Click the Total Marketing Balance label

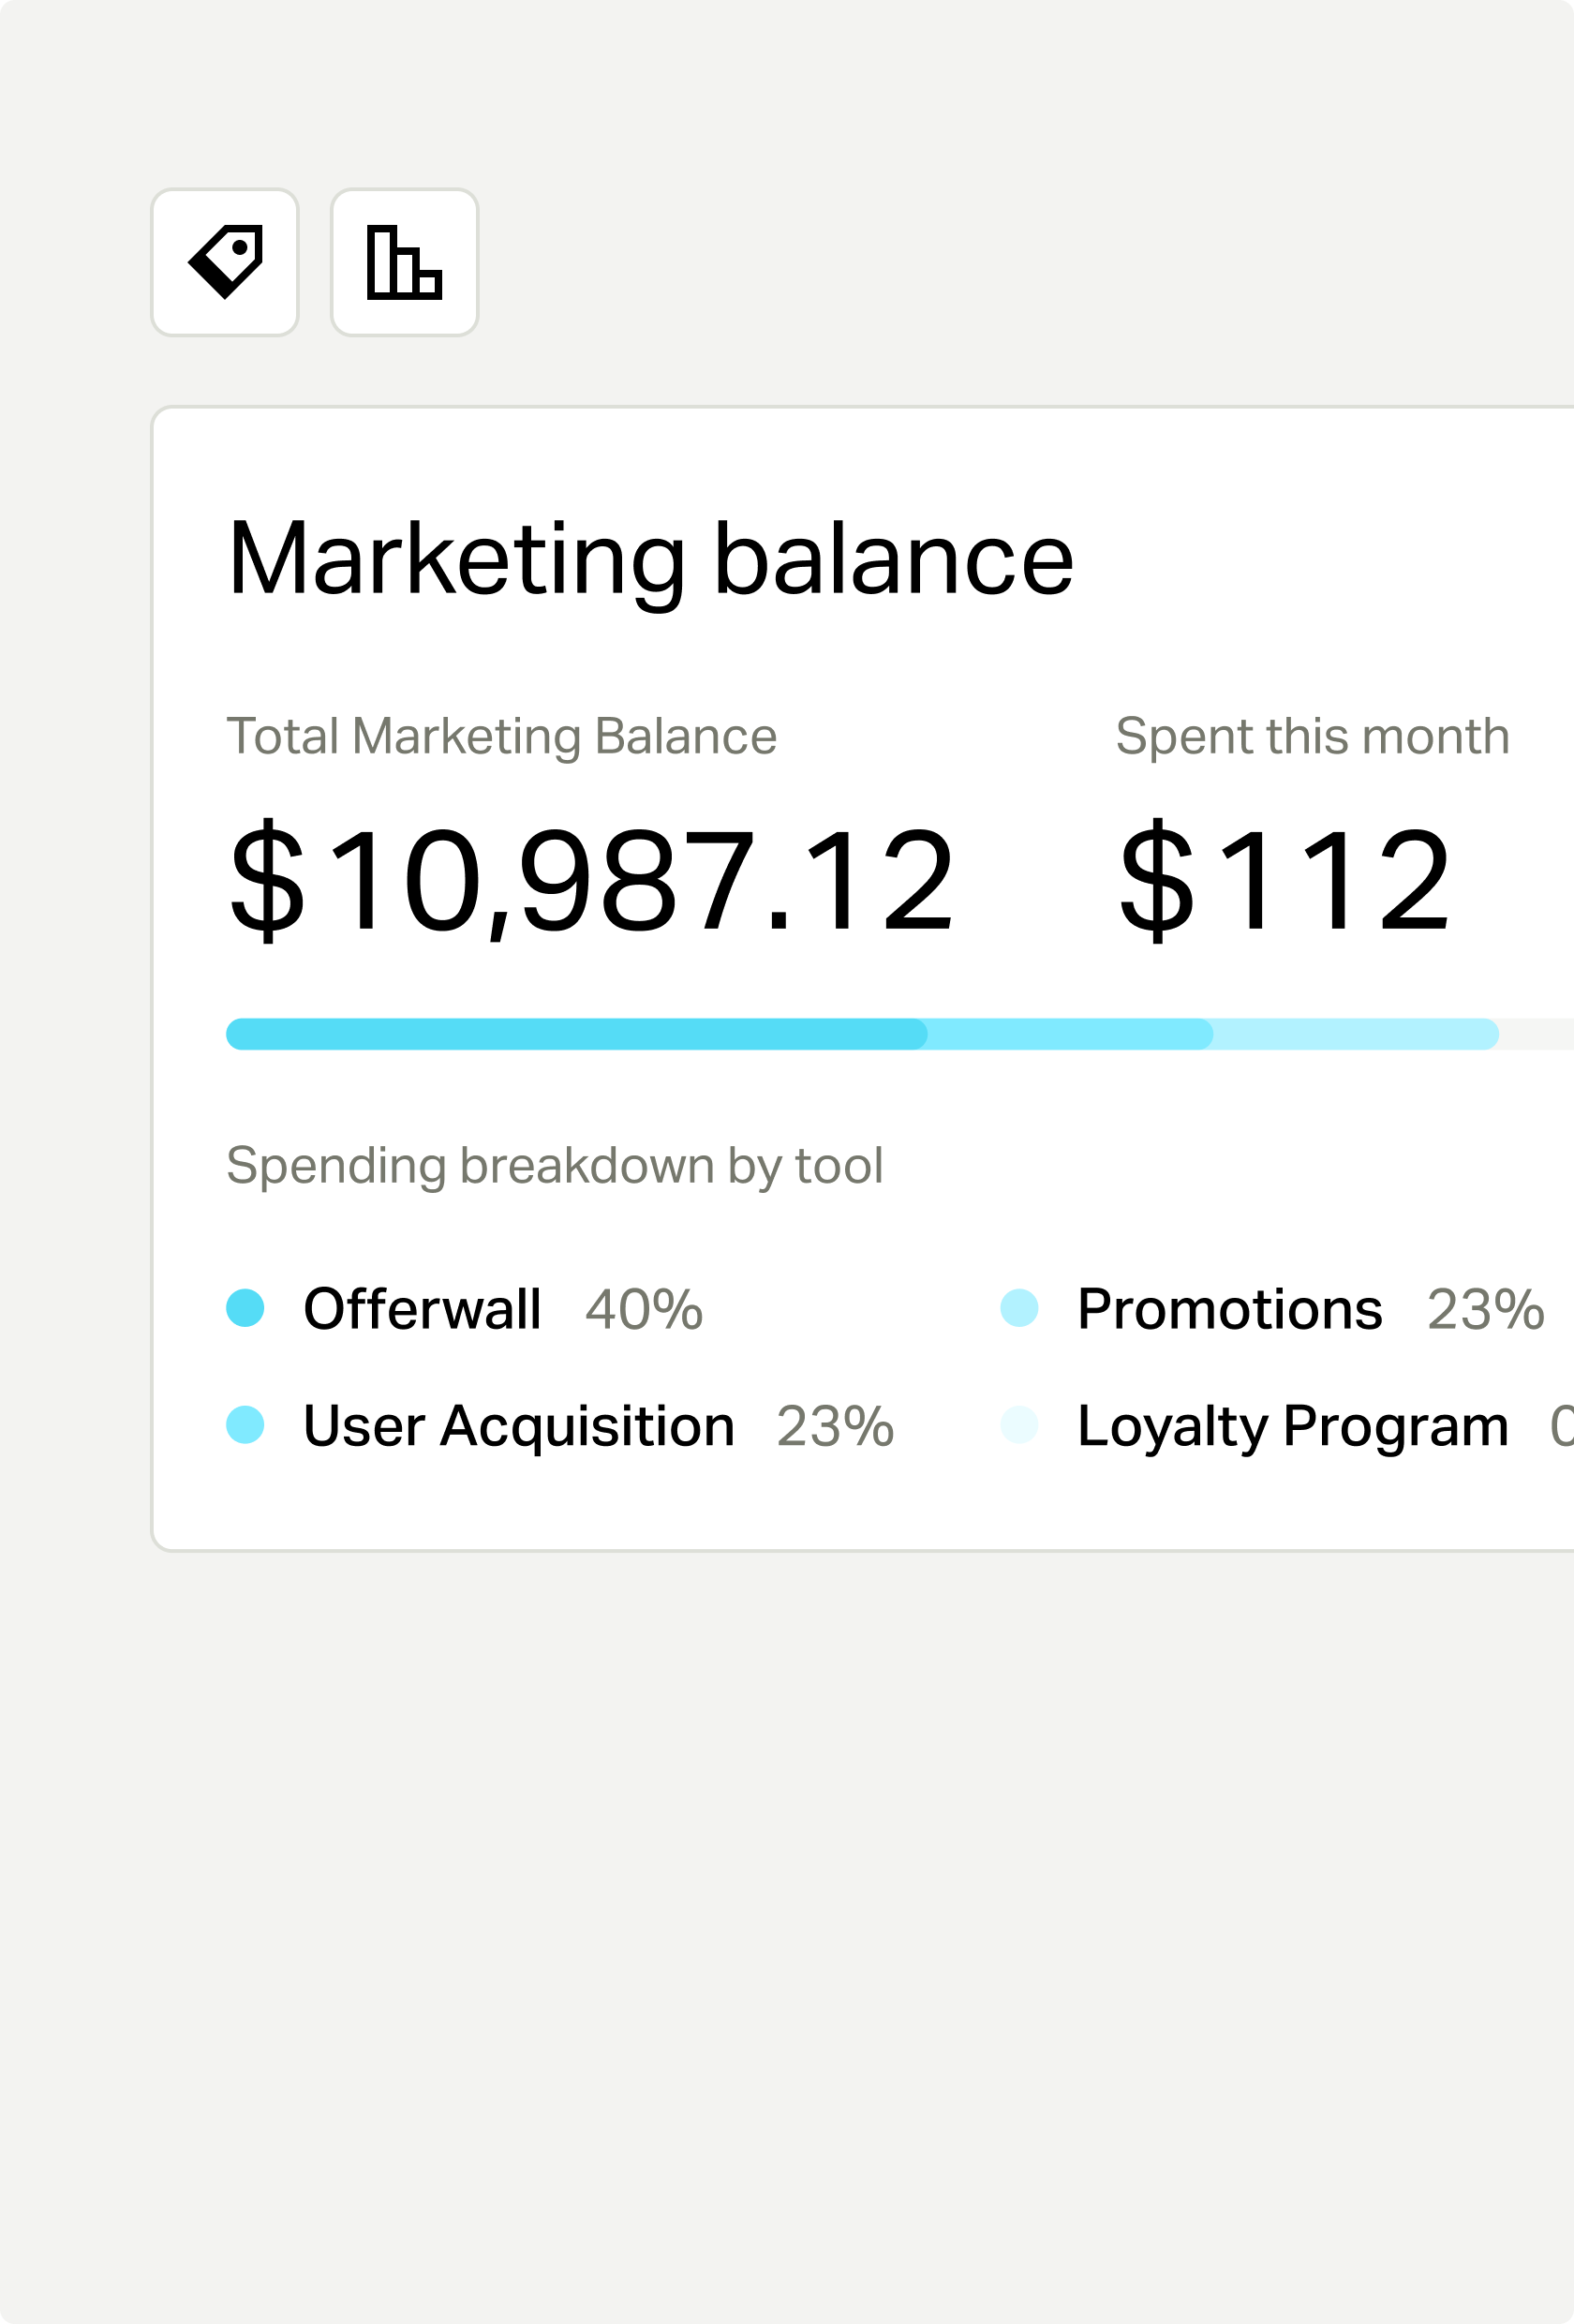coord(501,736)
